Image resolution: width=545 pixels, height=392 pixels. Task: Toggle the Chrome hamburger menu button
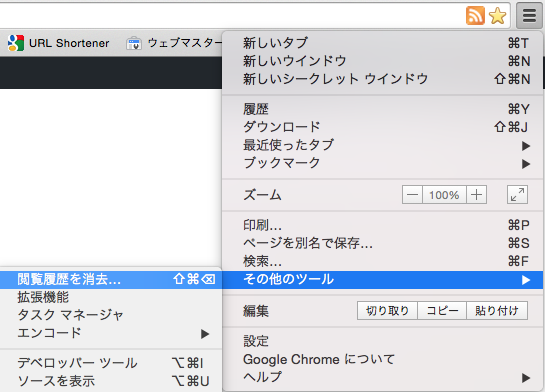[529, 16]
